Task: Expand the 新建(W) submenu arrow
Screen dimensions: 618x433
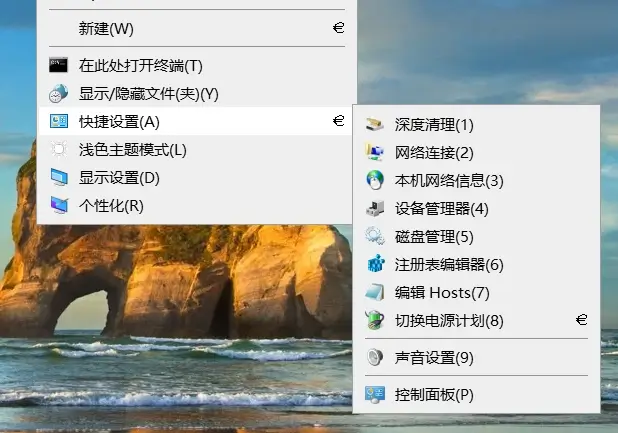Action: point(339,28)
